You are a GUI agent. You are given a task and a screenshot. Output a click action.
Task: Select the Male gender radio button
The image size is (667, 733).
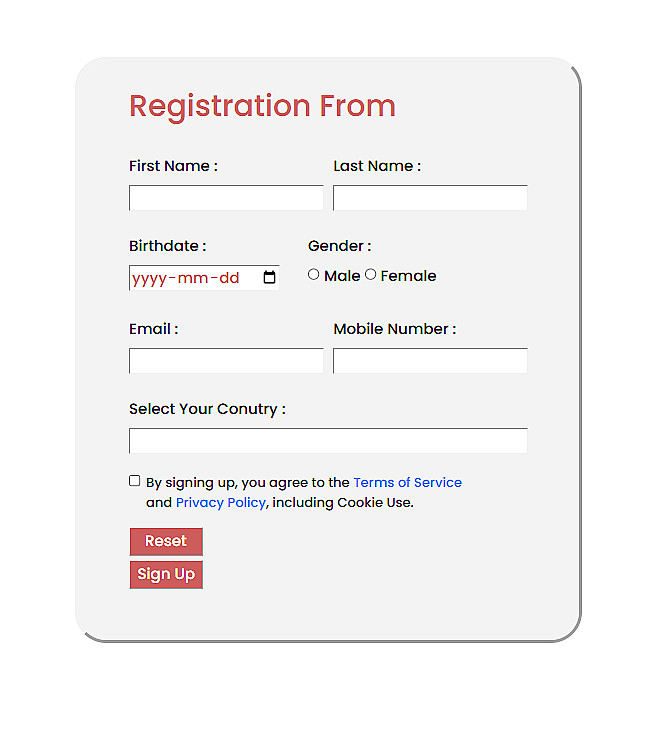tap(314, 274)
